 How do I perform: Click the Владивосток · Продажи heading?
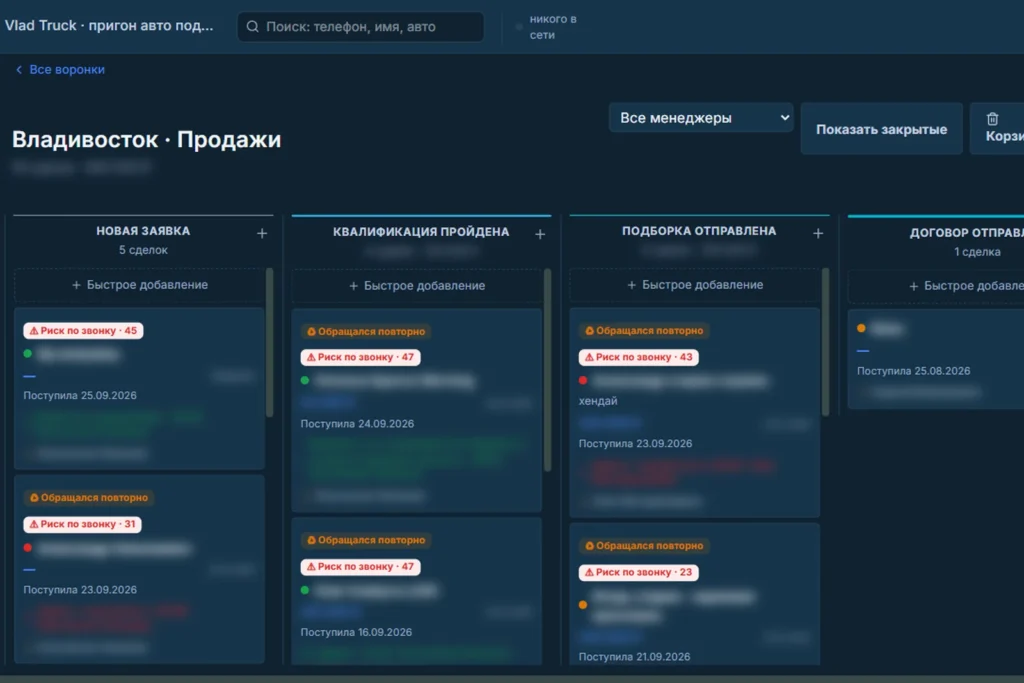(x=146, y=140)
